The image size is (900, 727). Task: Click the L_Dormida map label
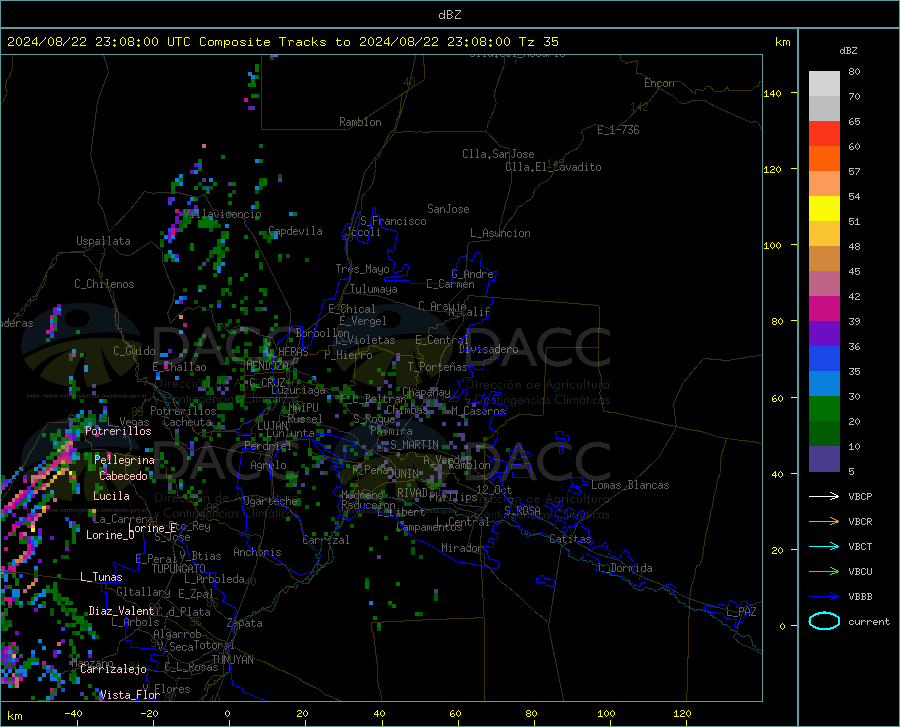[x=624, y=568]
